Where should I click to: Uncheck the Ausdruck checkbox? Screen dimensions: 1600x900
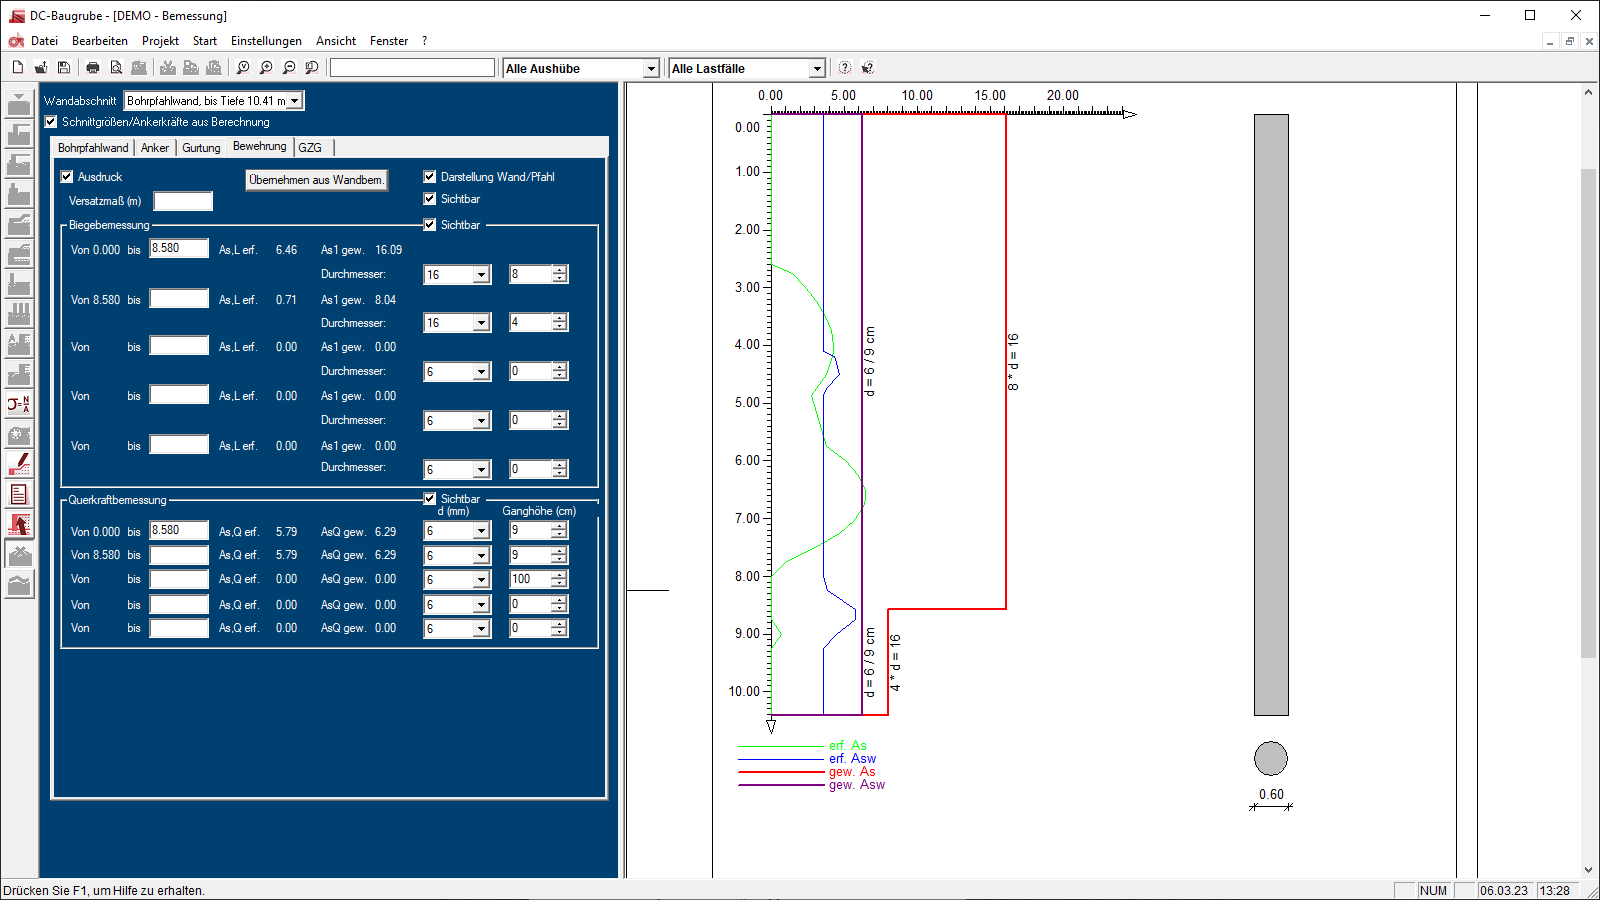[x=67, y=177]
